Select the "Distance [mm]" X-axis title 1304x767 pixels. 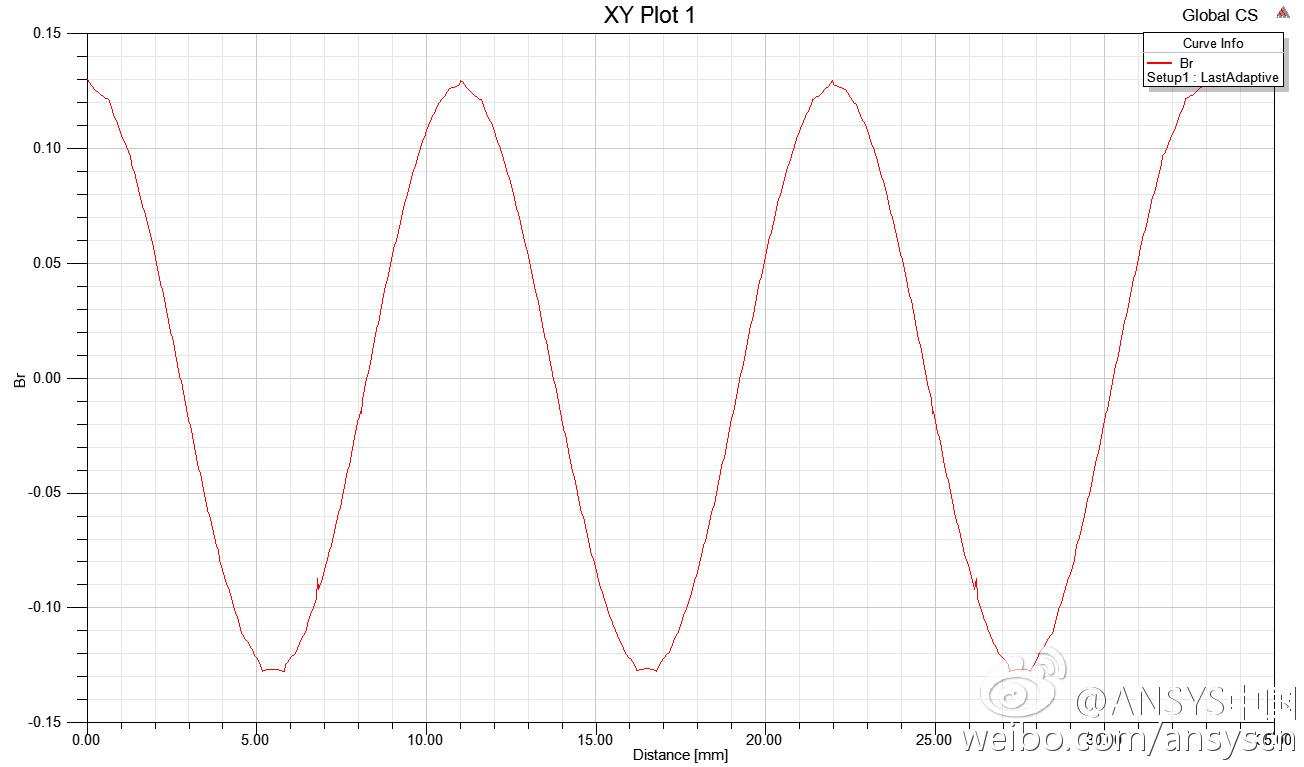(x=680, y=755)
